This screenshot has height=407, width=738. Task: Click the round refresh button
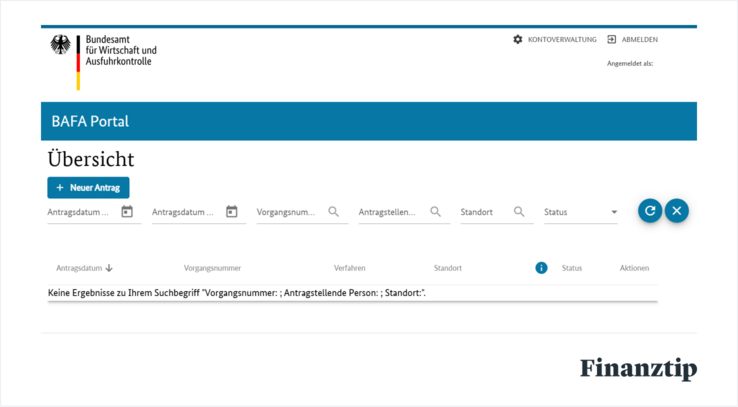pos(650,211)
